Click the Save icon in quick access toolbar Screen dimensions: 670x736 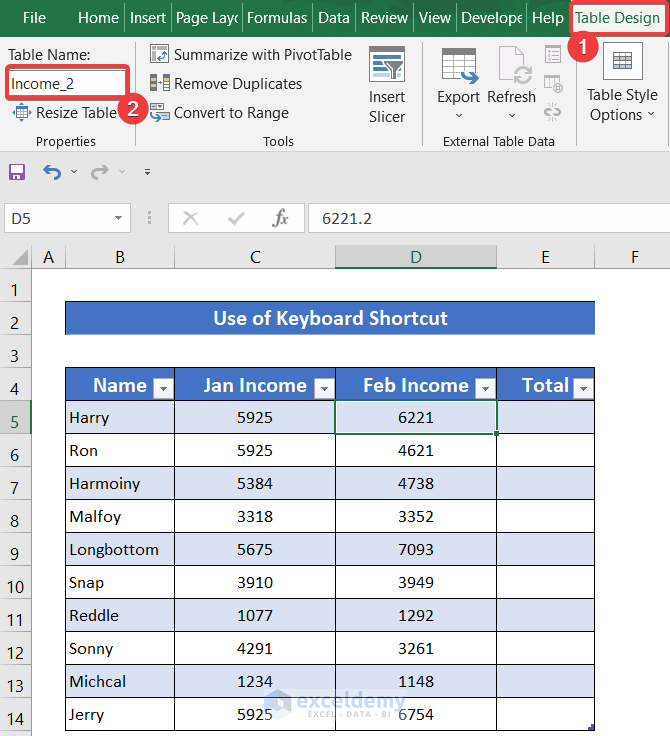17,172
